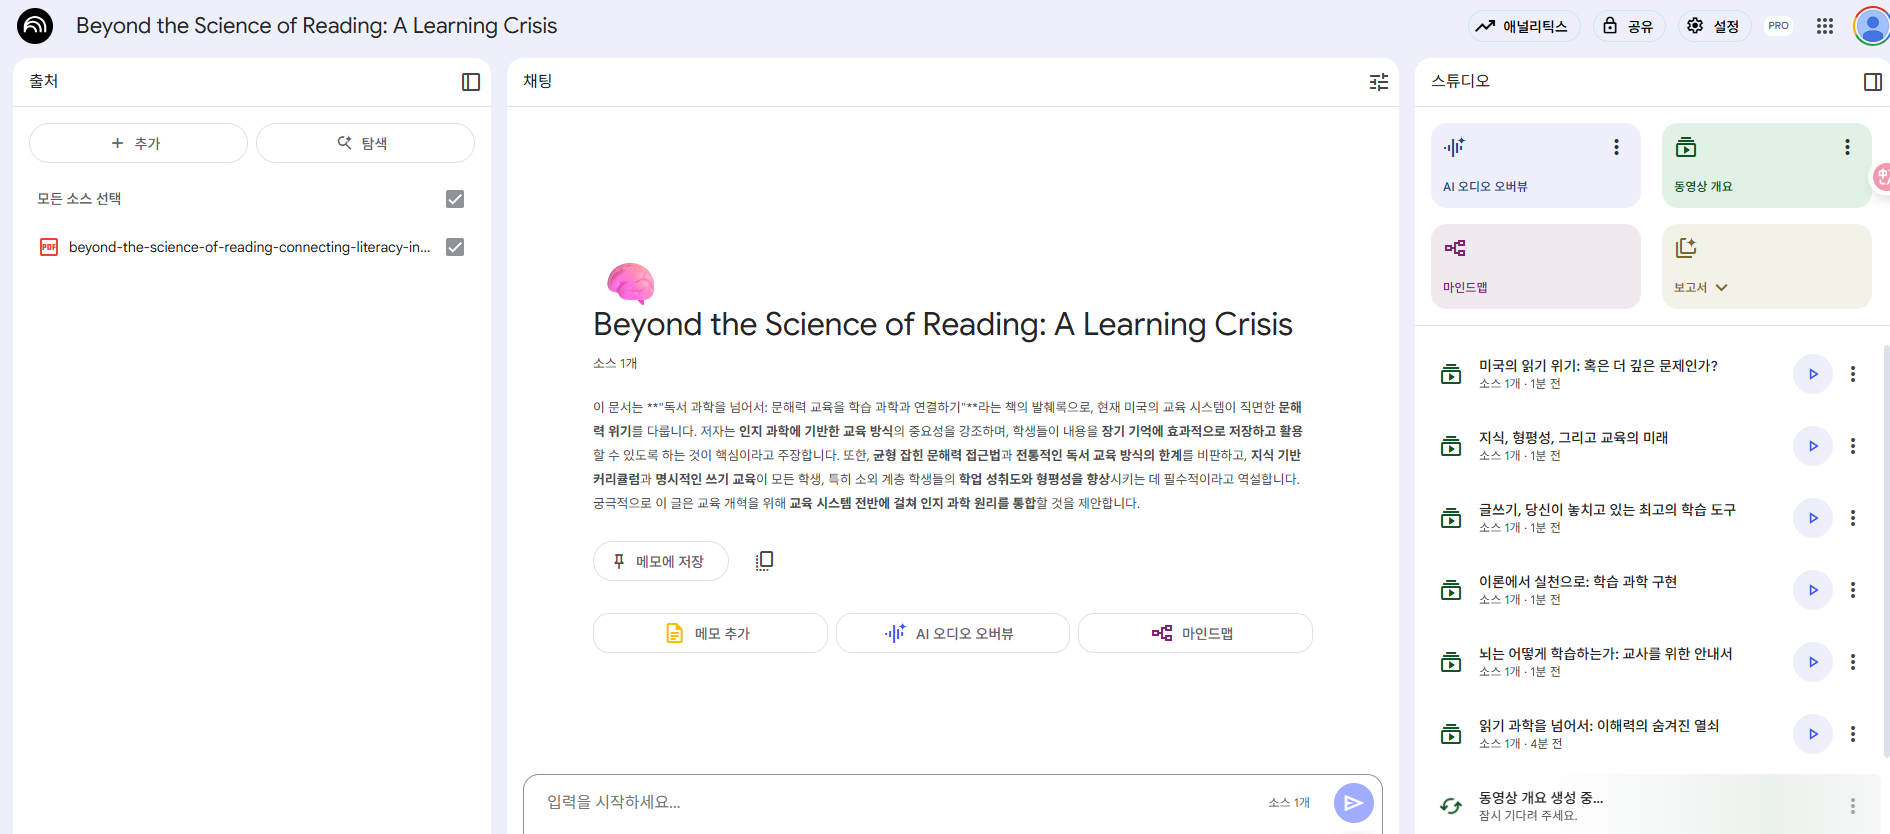Open the 설정 settings menu
The height and width of the screenshot is (834, 1890).
[1714, 26]
